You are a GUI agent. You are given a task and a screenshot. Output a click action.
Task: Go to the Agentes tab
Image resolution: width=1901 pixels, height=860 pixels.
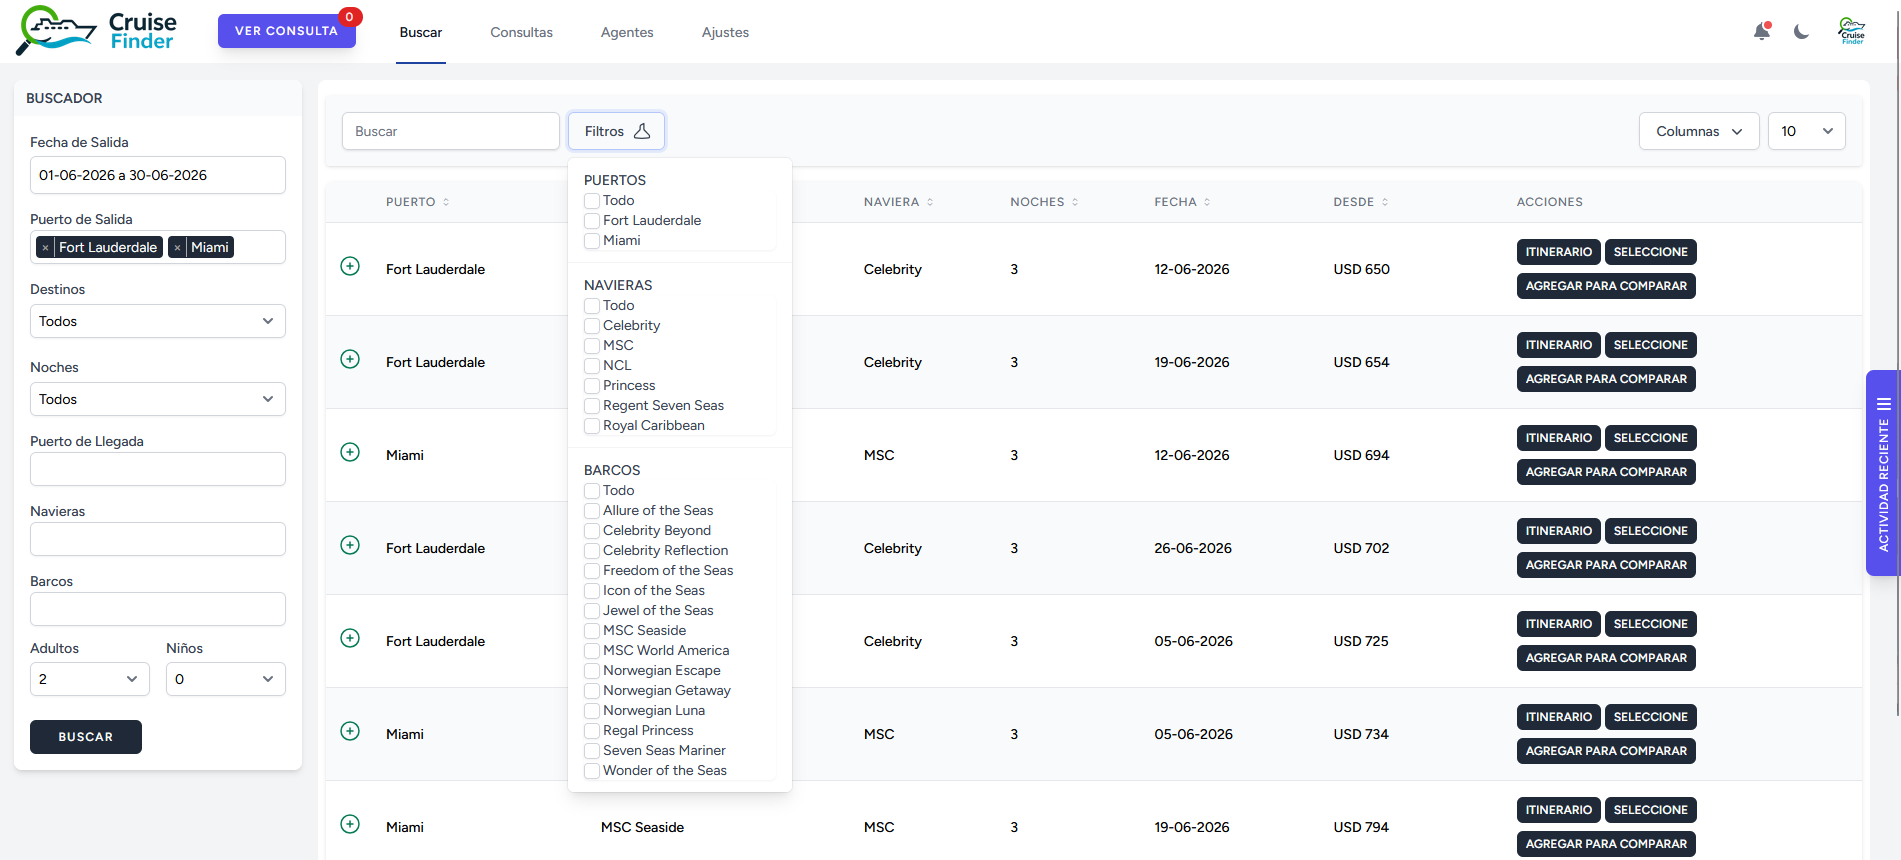(626, 32)
